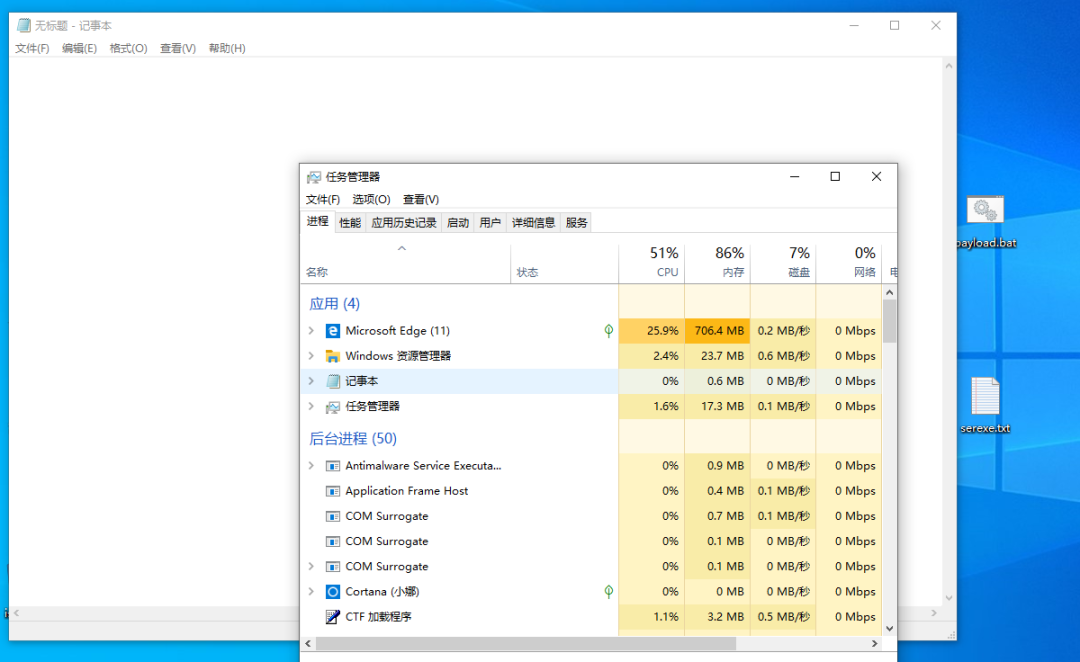This screenshot has height=662, width=1080.
Task: Click the Microsoft Edge process icon
Action: pos(333,331)
